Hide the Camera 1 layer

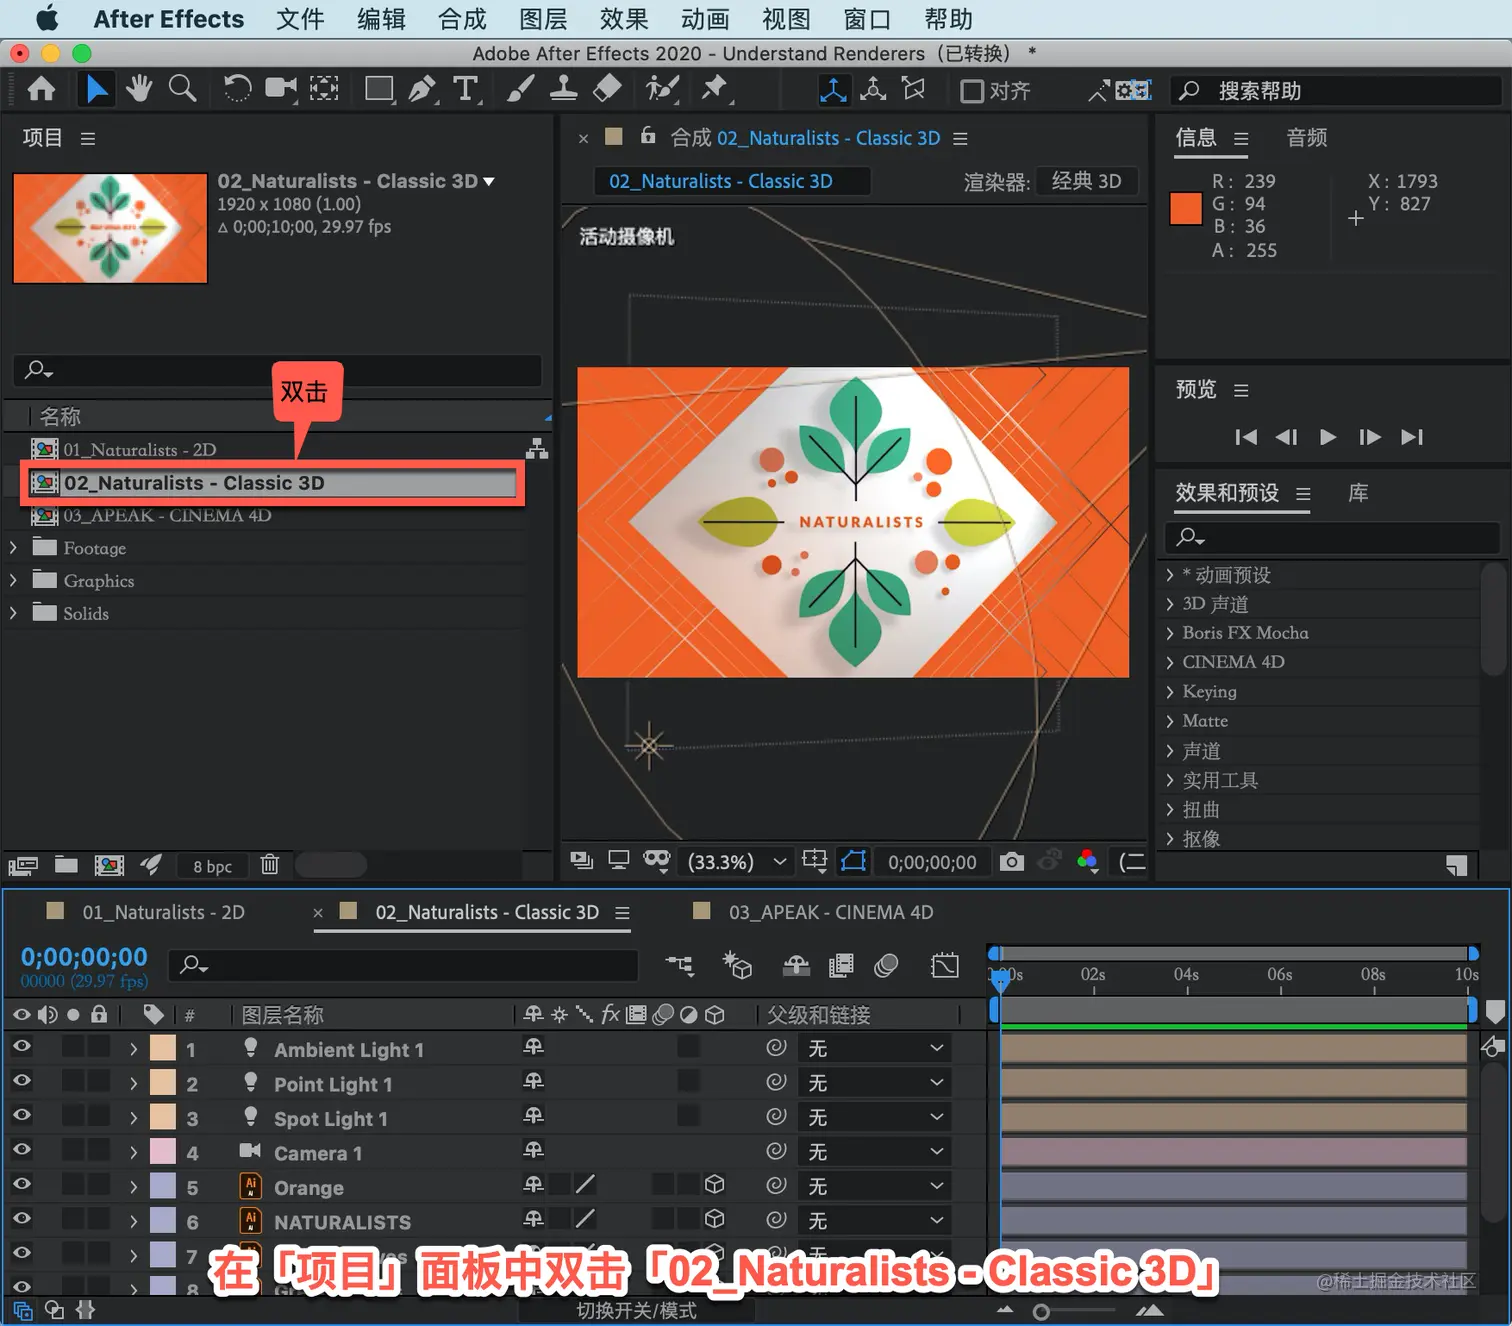pos(21,1150)
